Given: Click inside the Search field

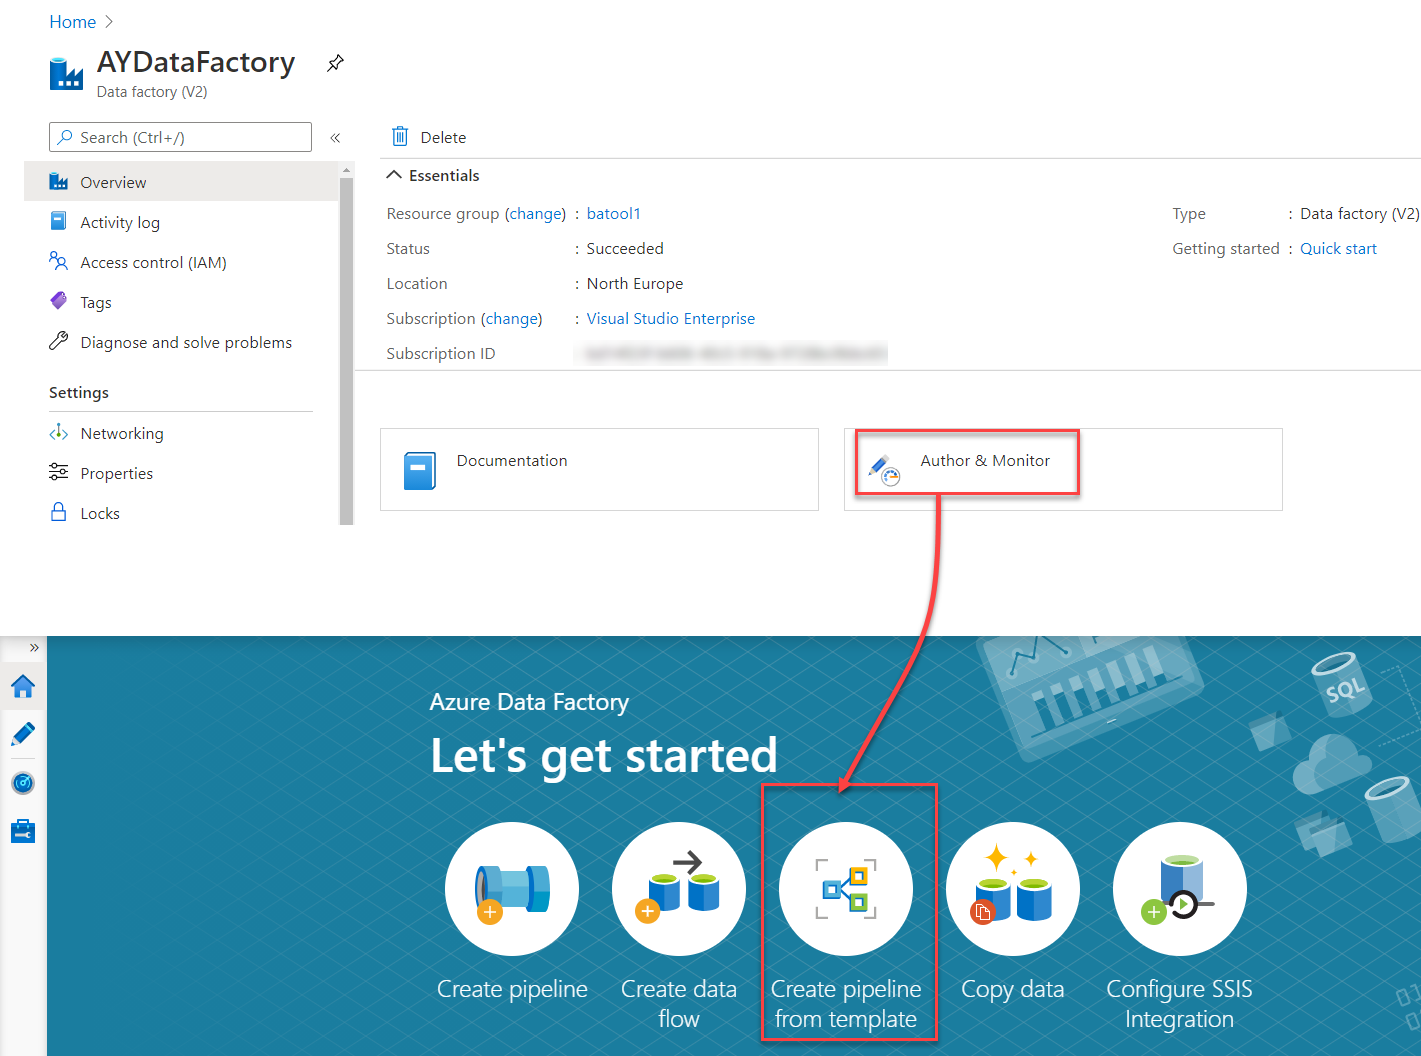Looking at the screenshot, I should [x=180, y=137].
